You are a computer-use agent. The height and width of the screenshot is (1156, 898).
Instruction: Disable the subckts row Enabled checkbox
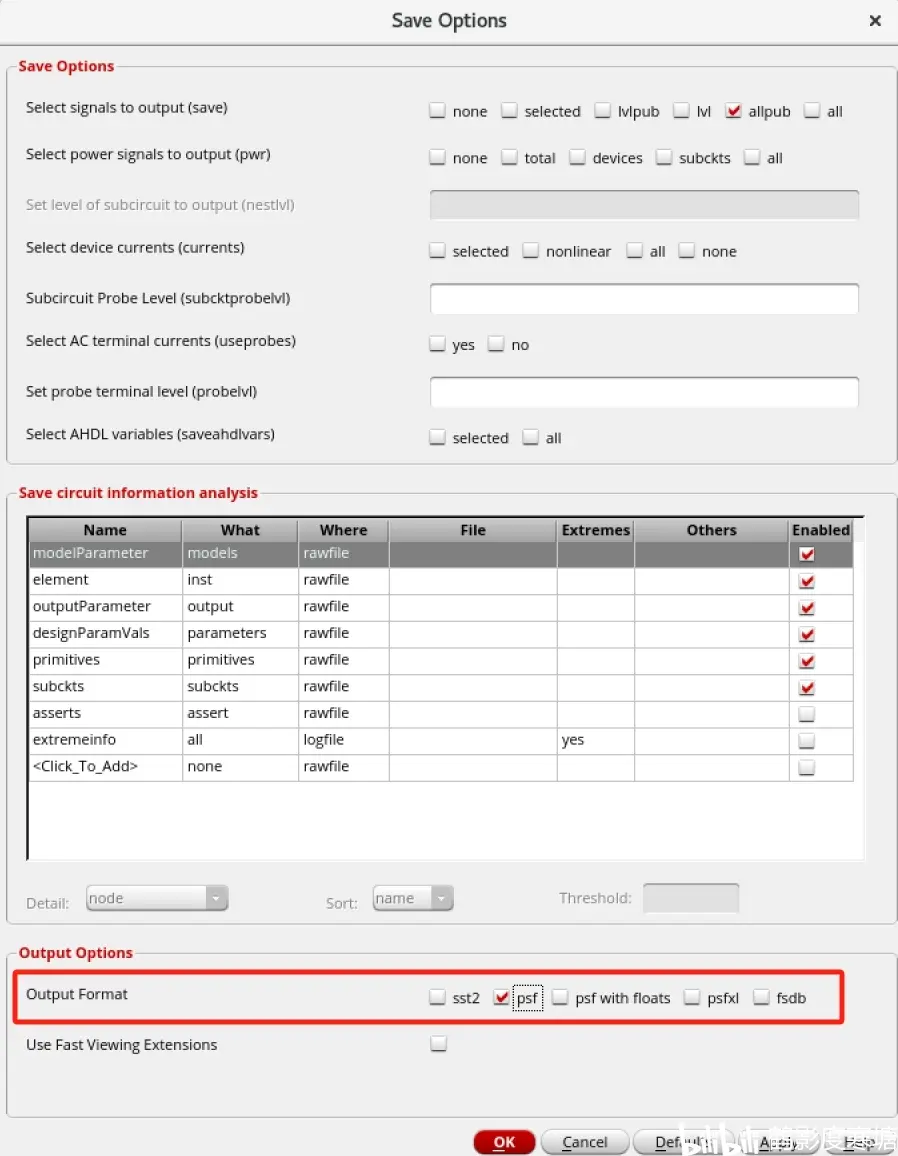point(807,687)
